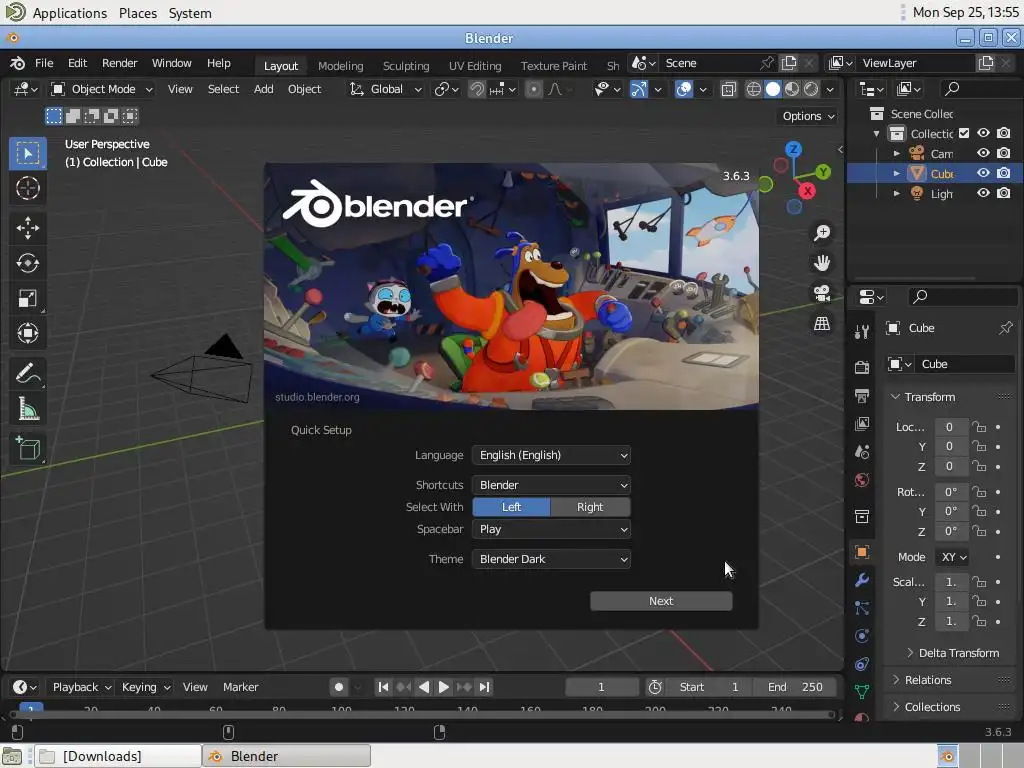
Task: Open the Object Constraints properties tab
Action: [861, 664]
